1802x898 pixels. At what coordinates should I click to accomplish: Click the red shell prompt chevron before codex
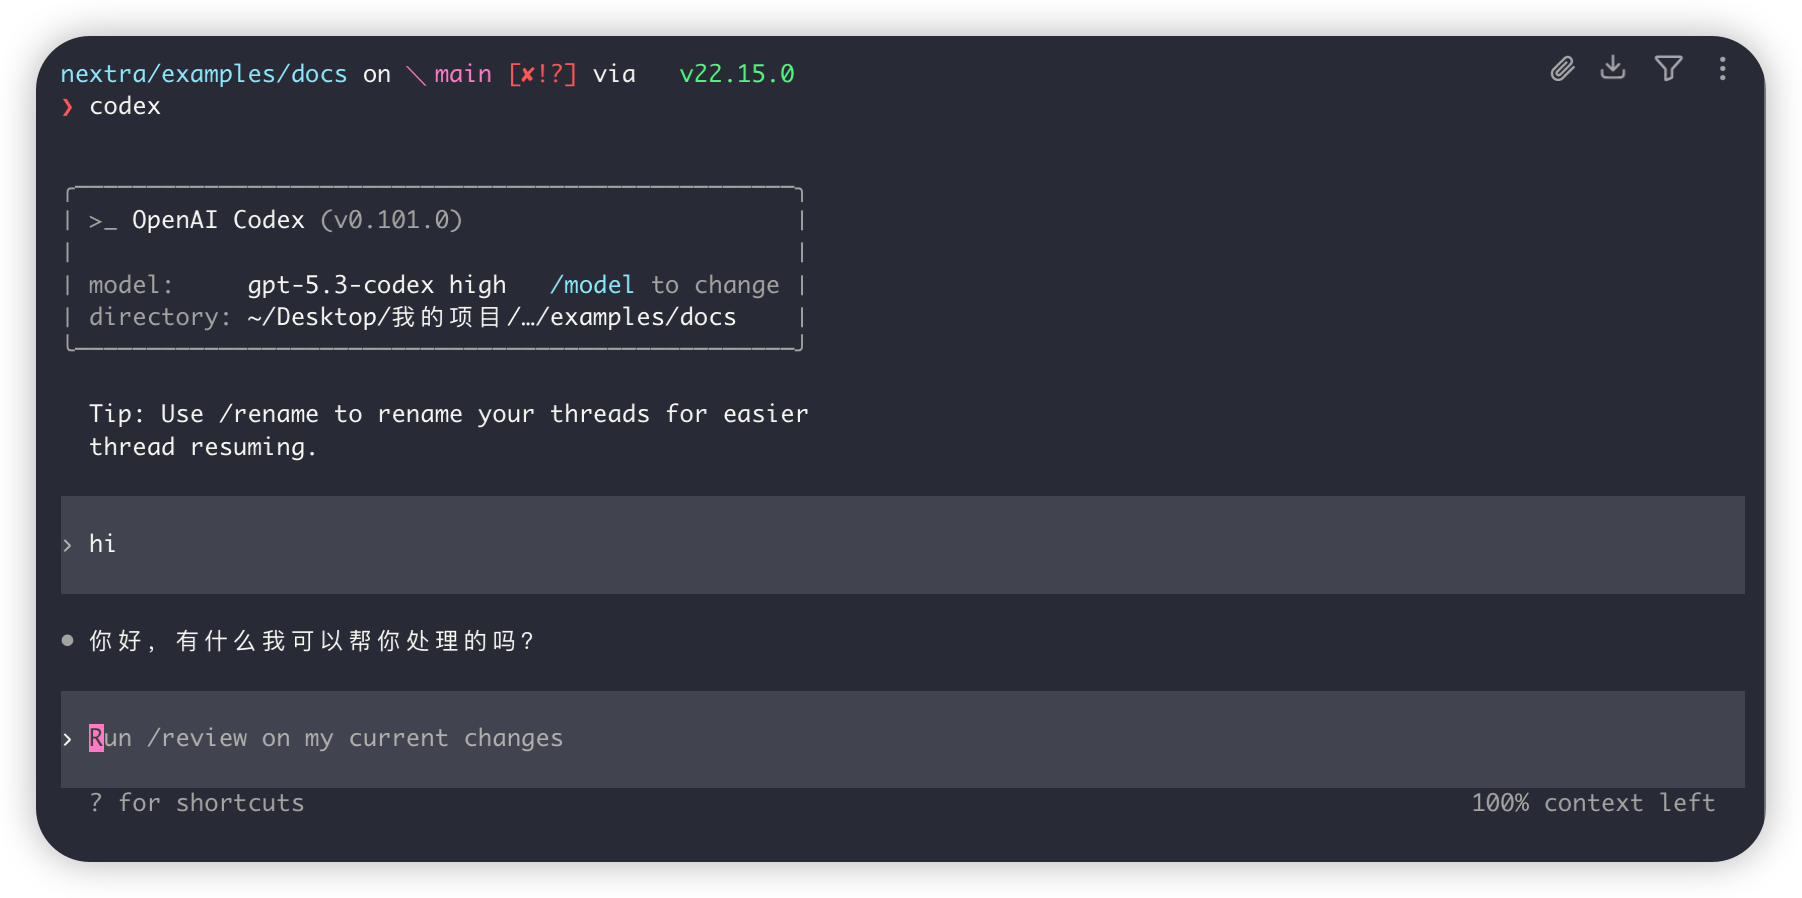pyautogui.click(x=67, y=107)
